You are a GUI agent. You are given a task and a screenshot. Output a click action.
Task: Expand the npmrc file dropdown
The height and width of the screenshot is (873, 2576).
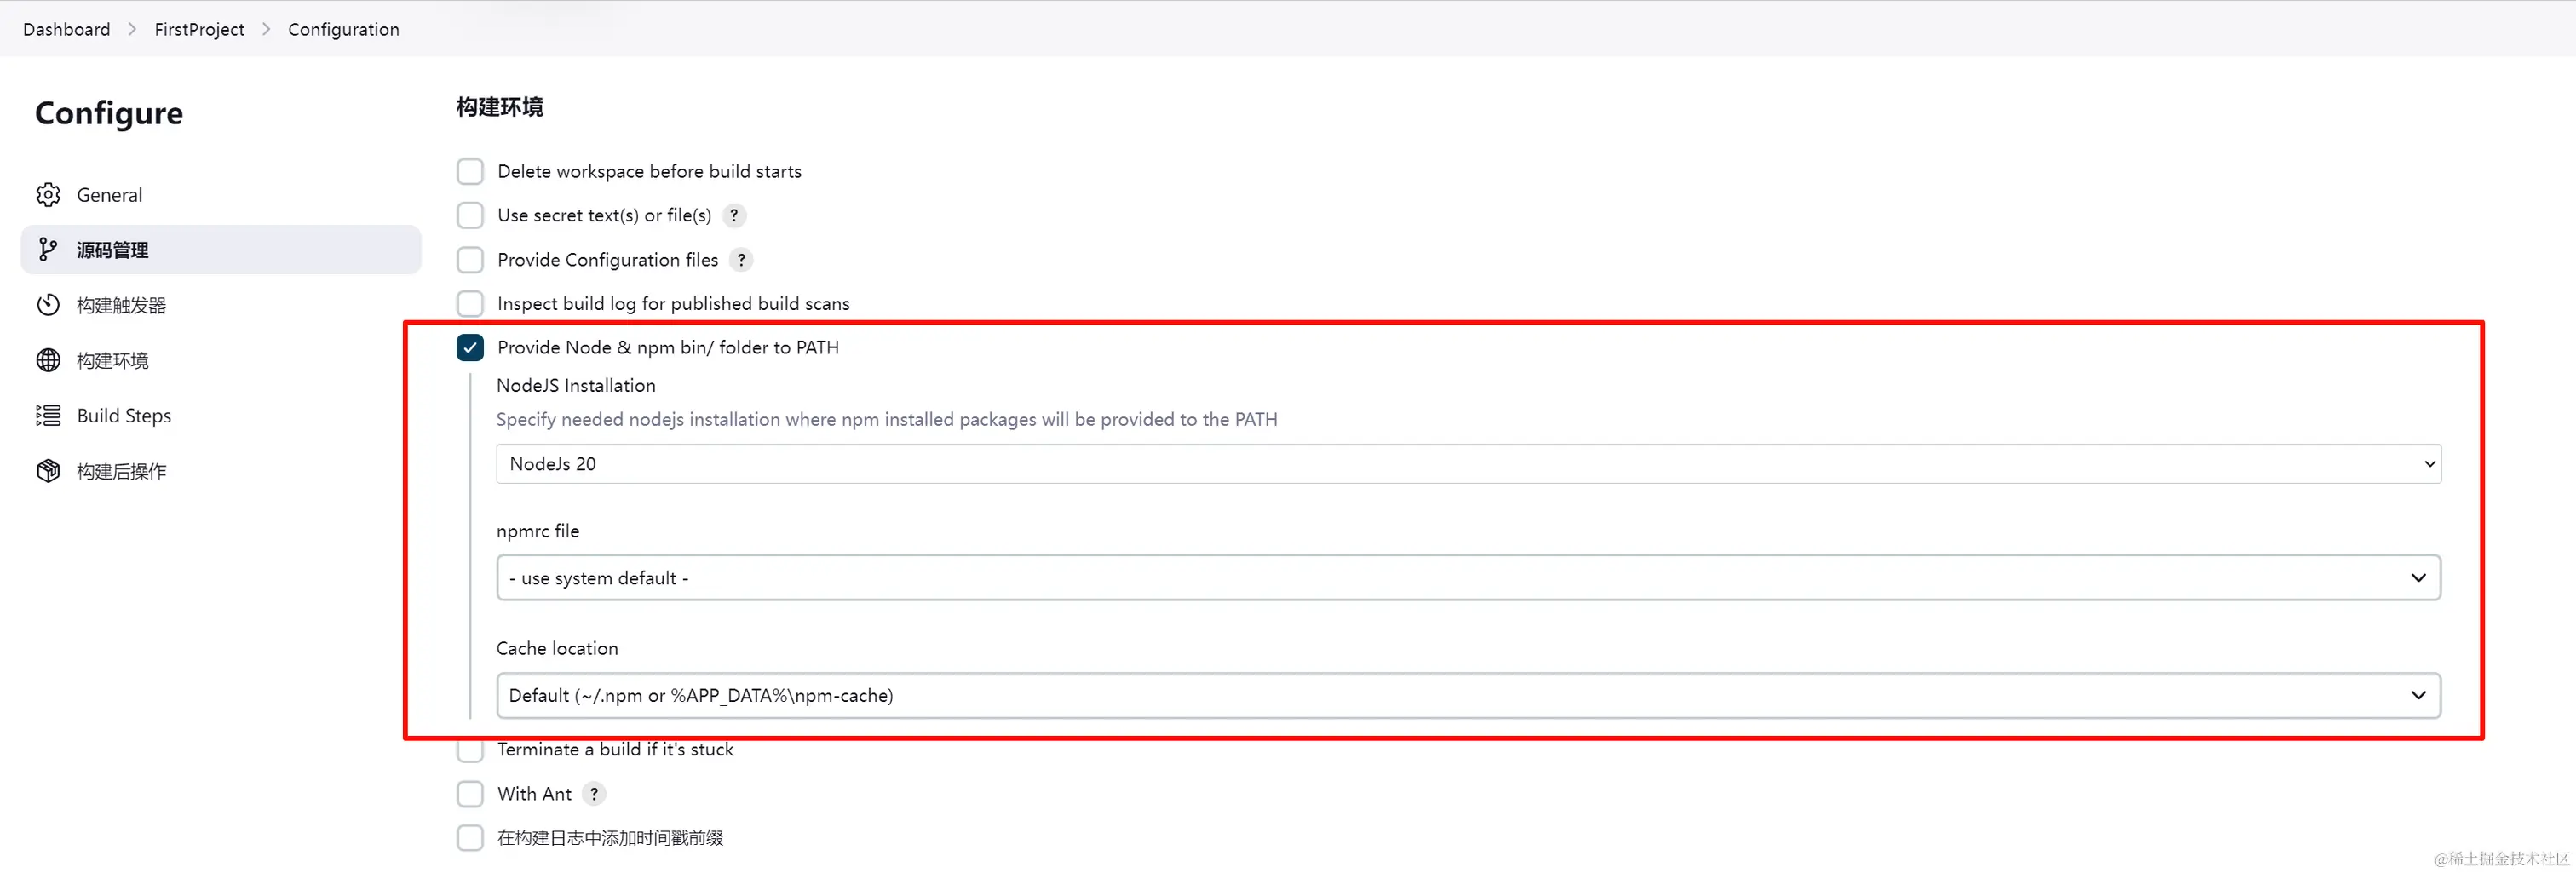coord(1468,578)
